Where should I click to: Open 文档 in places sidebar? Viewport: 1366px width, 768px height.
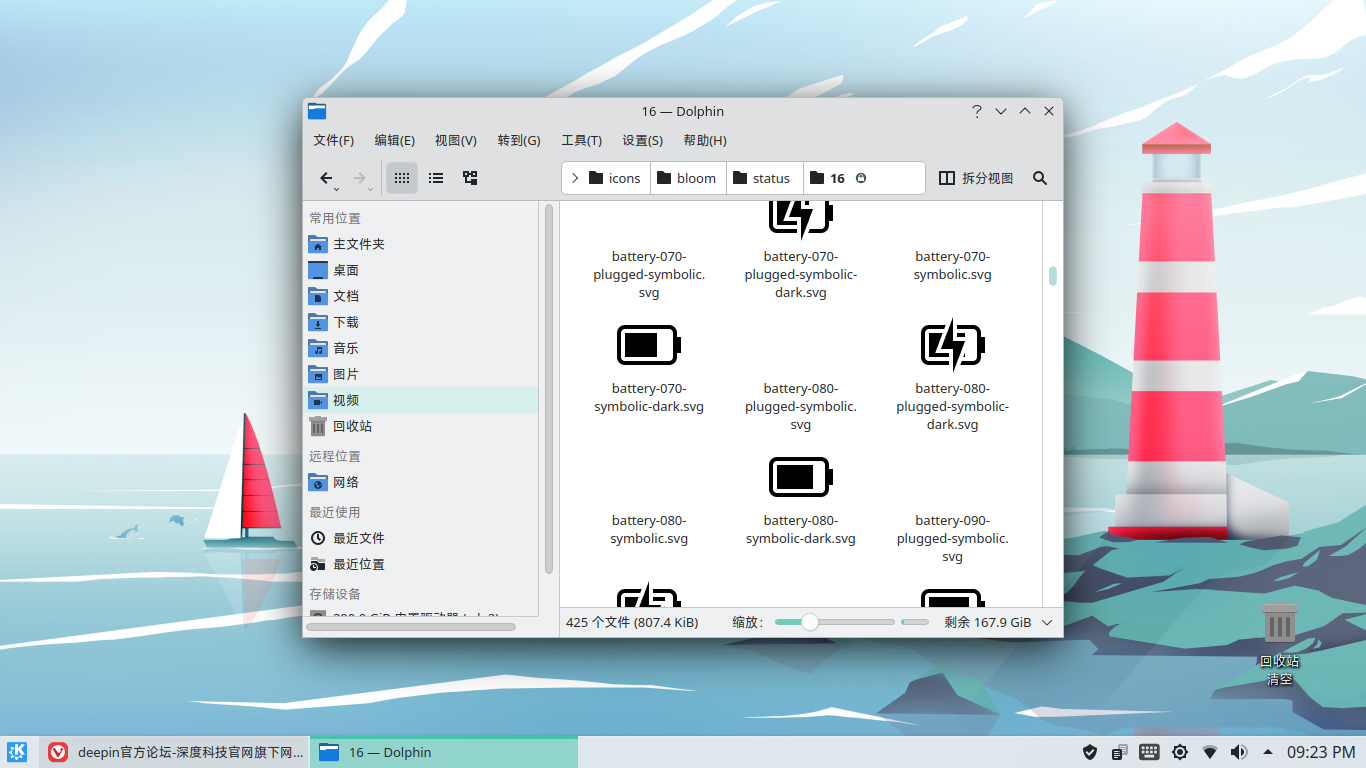point(420,296)
